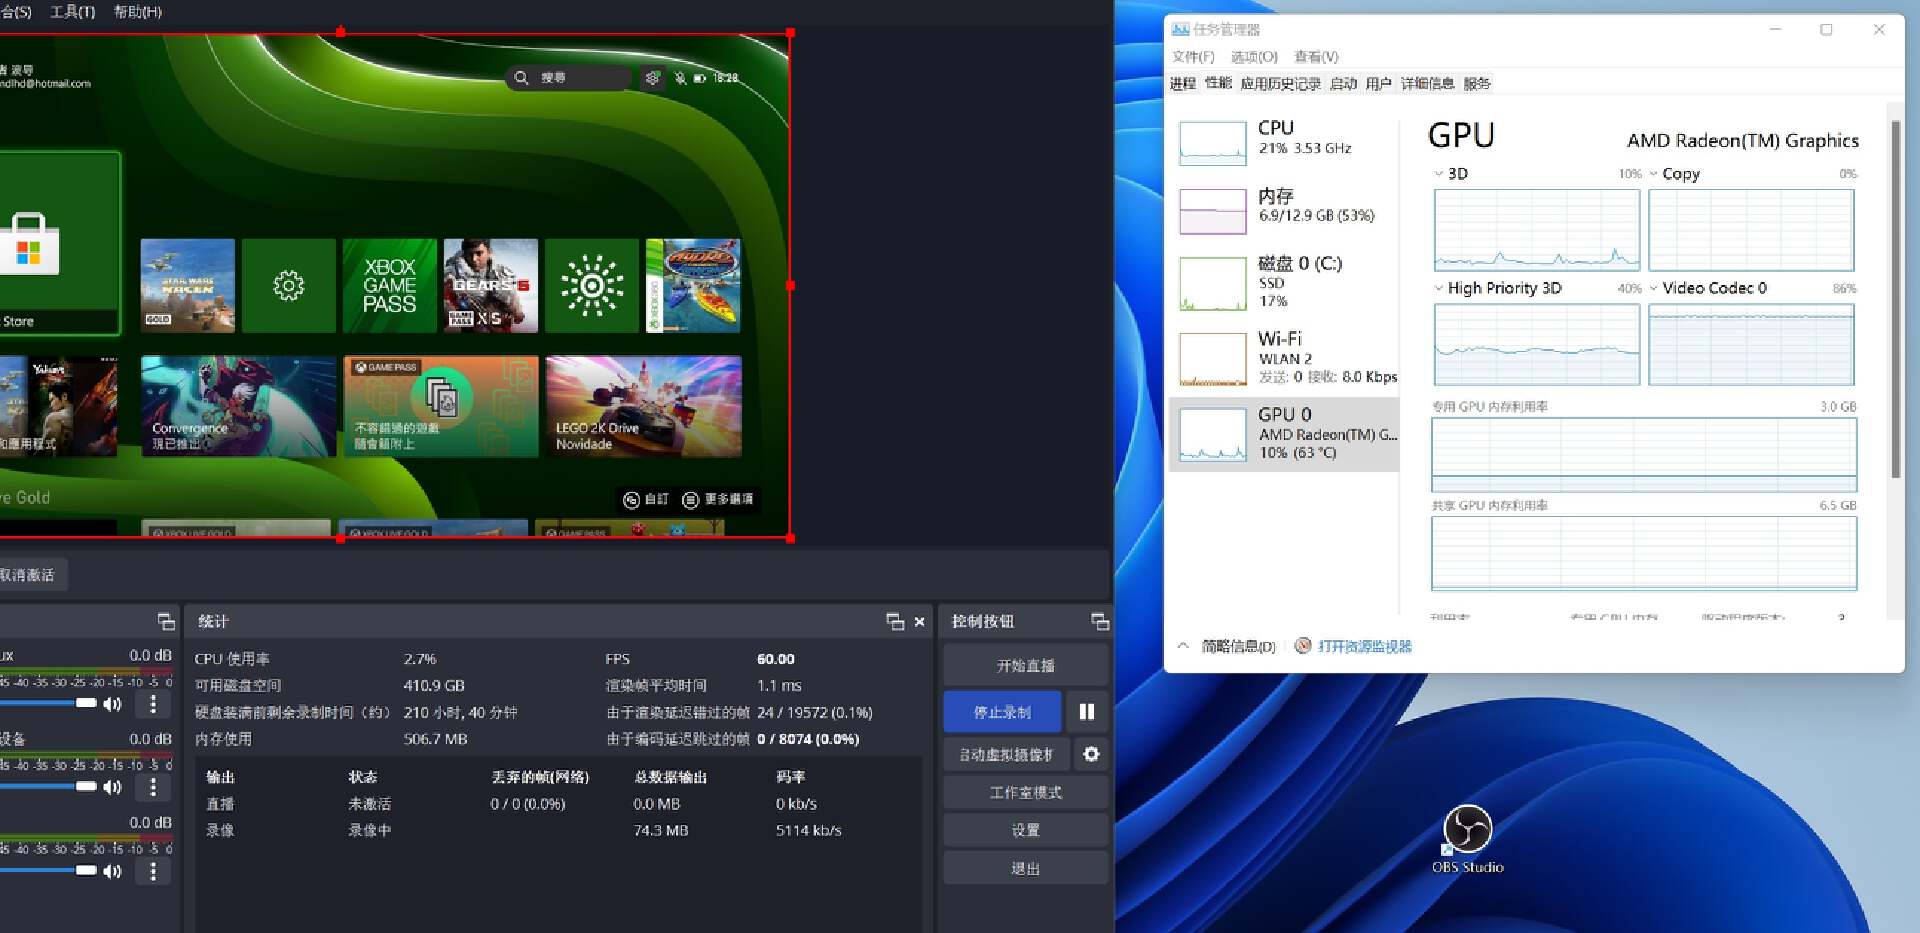
Task: Mute the top audio mixer channel
Action: point(113,704)
